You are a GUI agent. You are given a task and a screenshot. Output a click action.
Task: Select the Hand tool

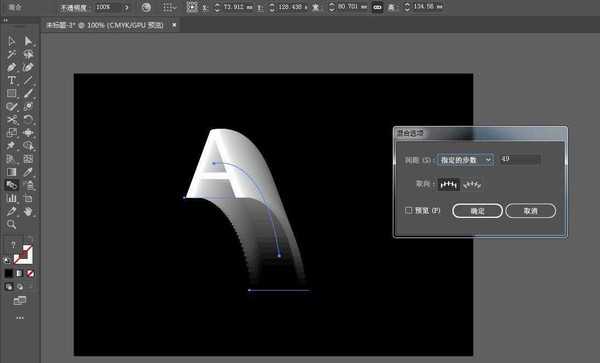tap(28, 212)
